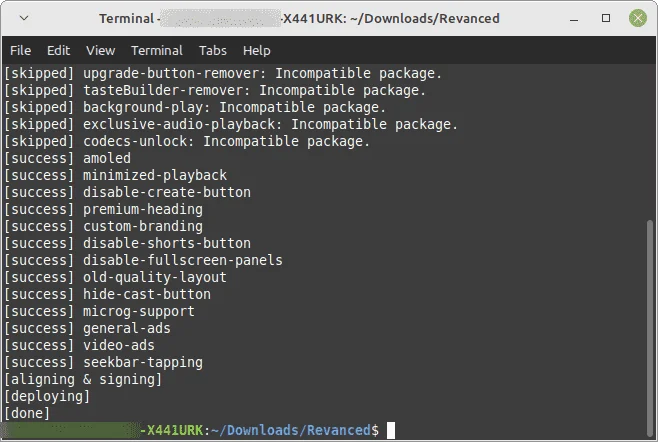This screenshot has width=658, height=442.
Task: Click the '~/Downloads/Revanced' prompt path
Action: [x=291, y=430]
